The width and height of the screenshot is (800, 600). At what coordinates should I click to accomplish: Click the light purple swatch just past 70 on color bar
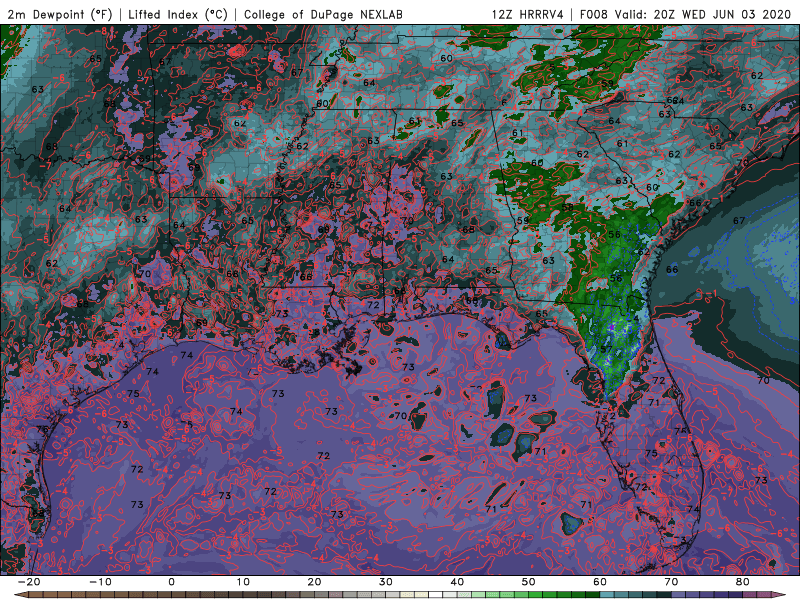(679, 595)
